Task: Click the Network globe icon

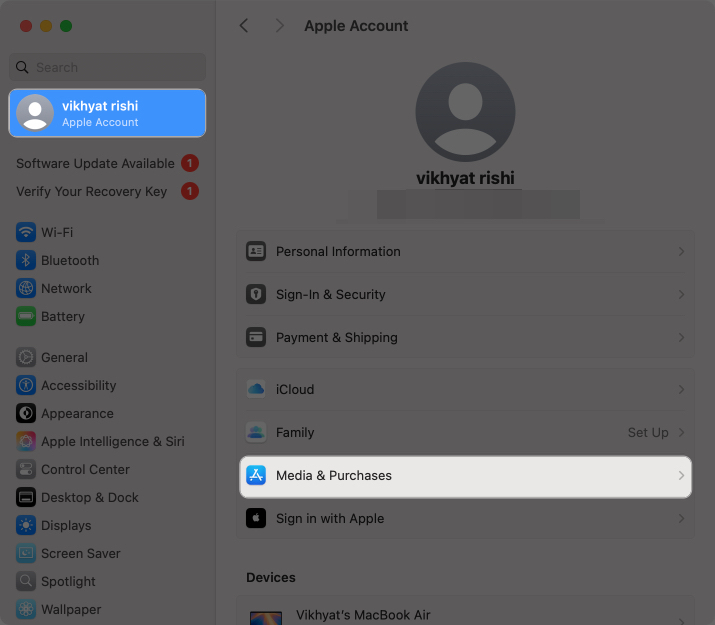Action: click(26, 289)
